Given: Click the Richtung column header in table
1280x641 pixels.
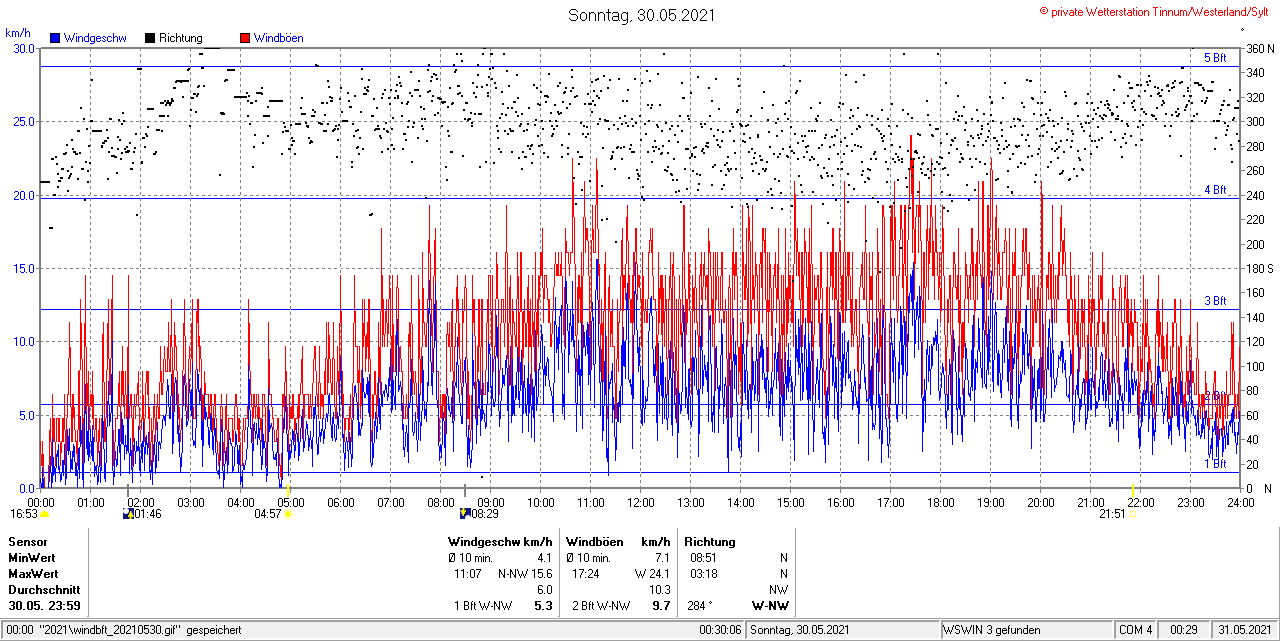Looking at the screenshot, I should 710,542.
